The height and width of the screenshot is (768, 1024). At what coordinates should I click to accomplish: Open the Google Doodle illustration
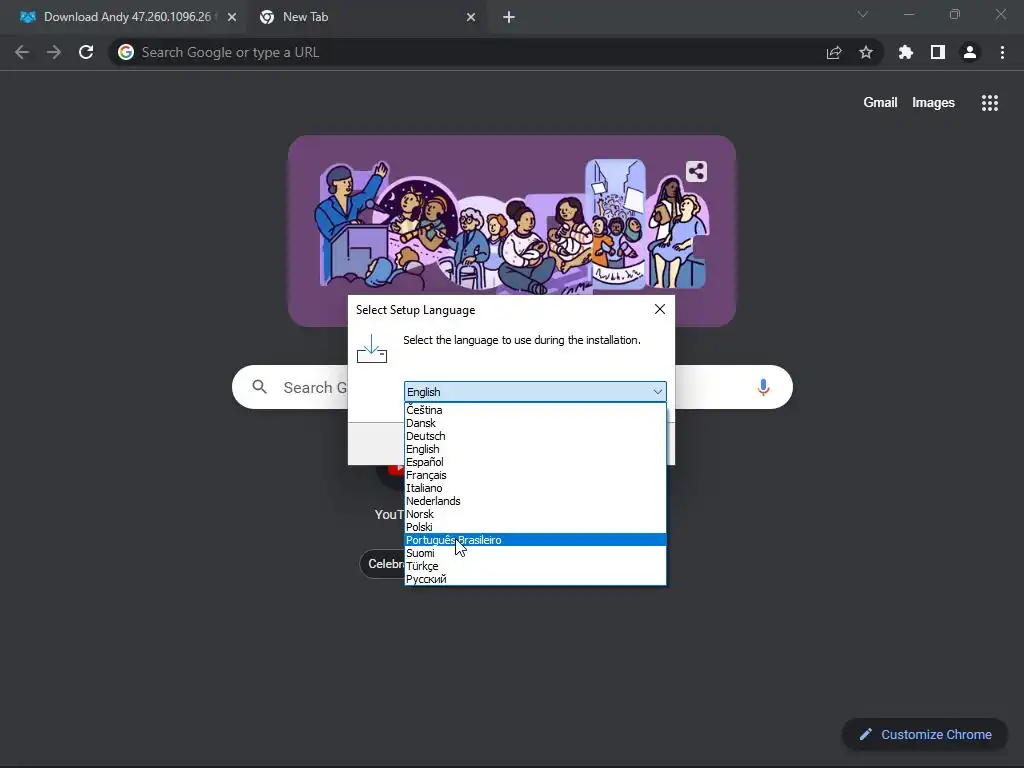[x=512, y=231]
